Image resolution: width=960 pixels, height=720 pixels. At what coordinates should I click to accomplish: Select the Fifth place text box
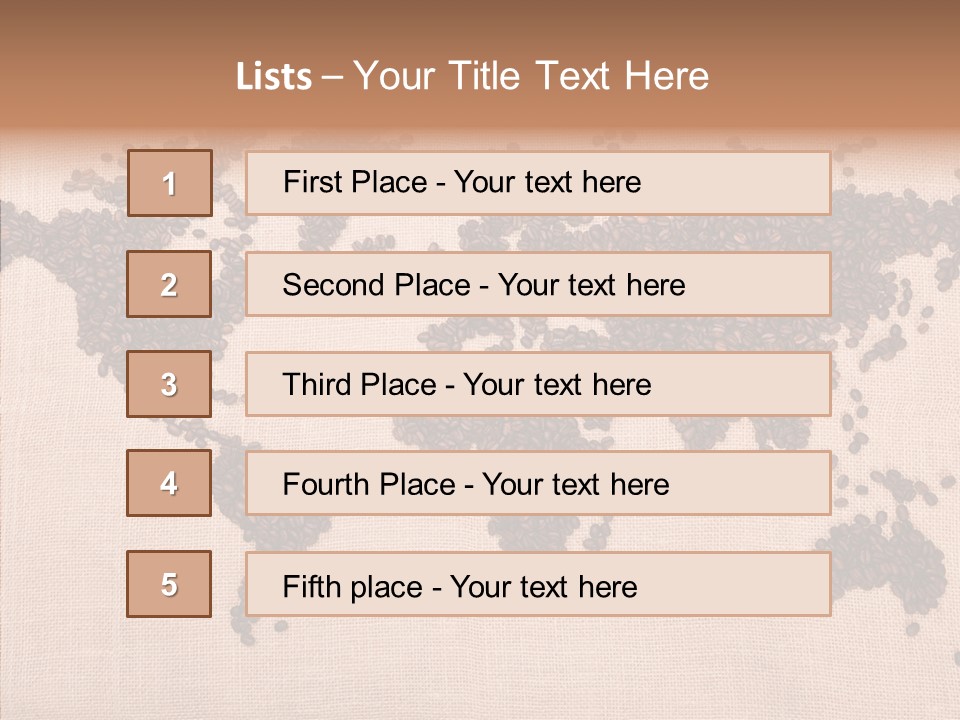(538, 584)
